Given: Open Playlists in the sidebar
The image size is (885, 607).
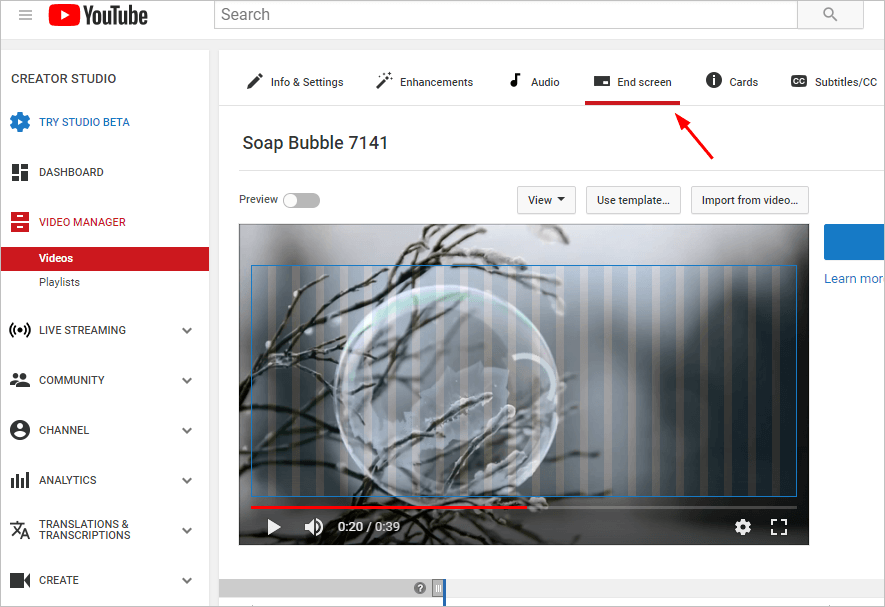Looking at the screenshot, I should (x=59, y=282).
